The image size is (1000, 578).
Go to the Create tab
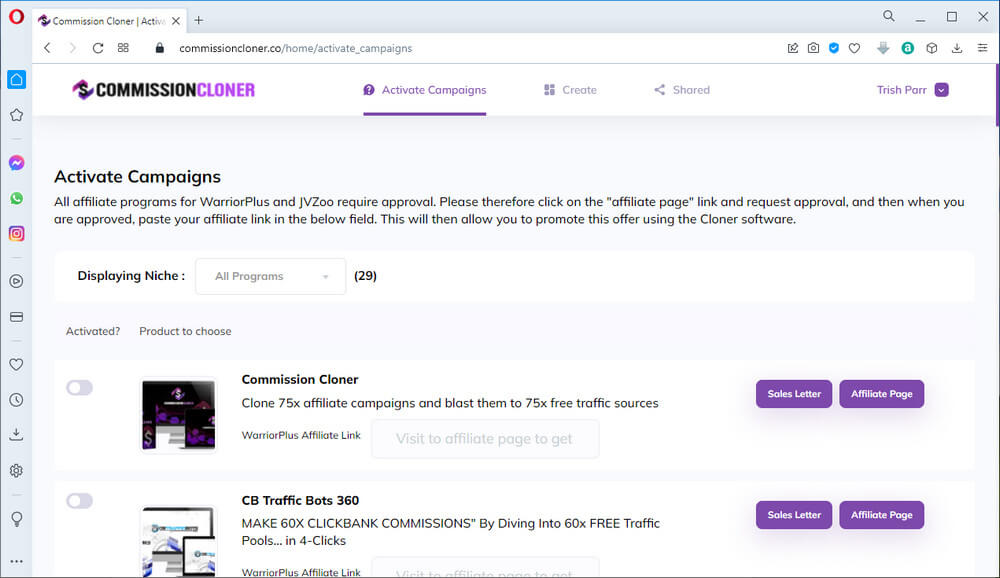(570, 90)
